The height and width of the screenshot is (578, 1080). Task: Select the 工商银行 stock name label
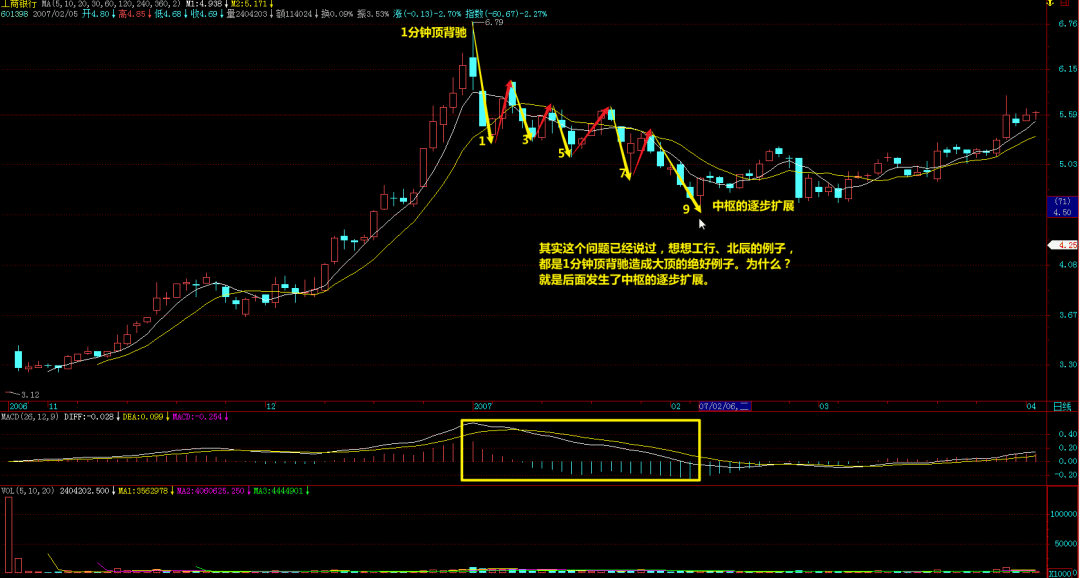tap(19, 4)
